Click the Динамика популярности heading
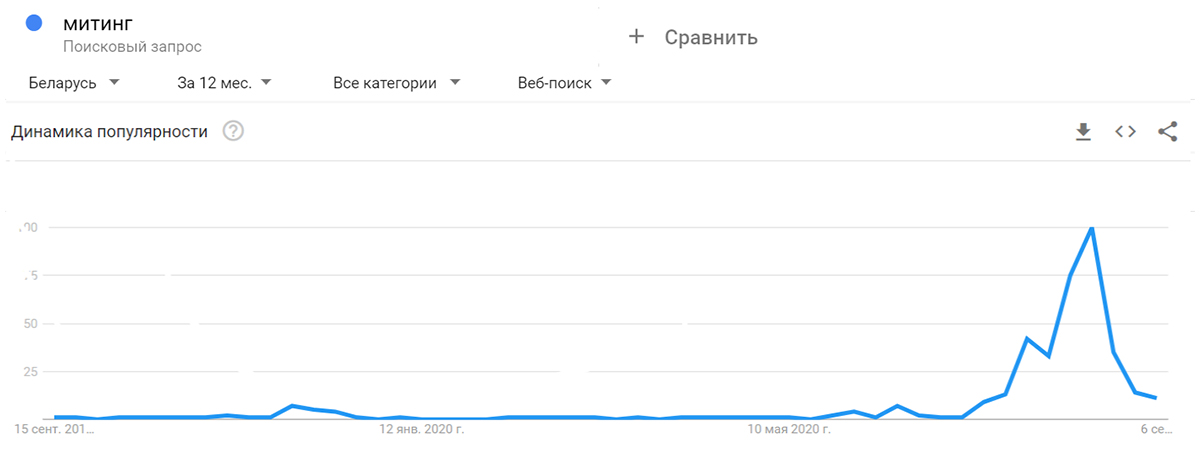 click(109, 132)
